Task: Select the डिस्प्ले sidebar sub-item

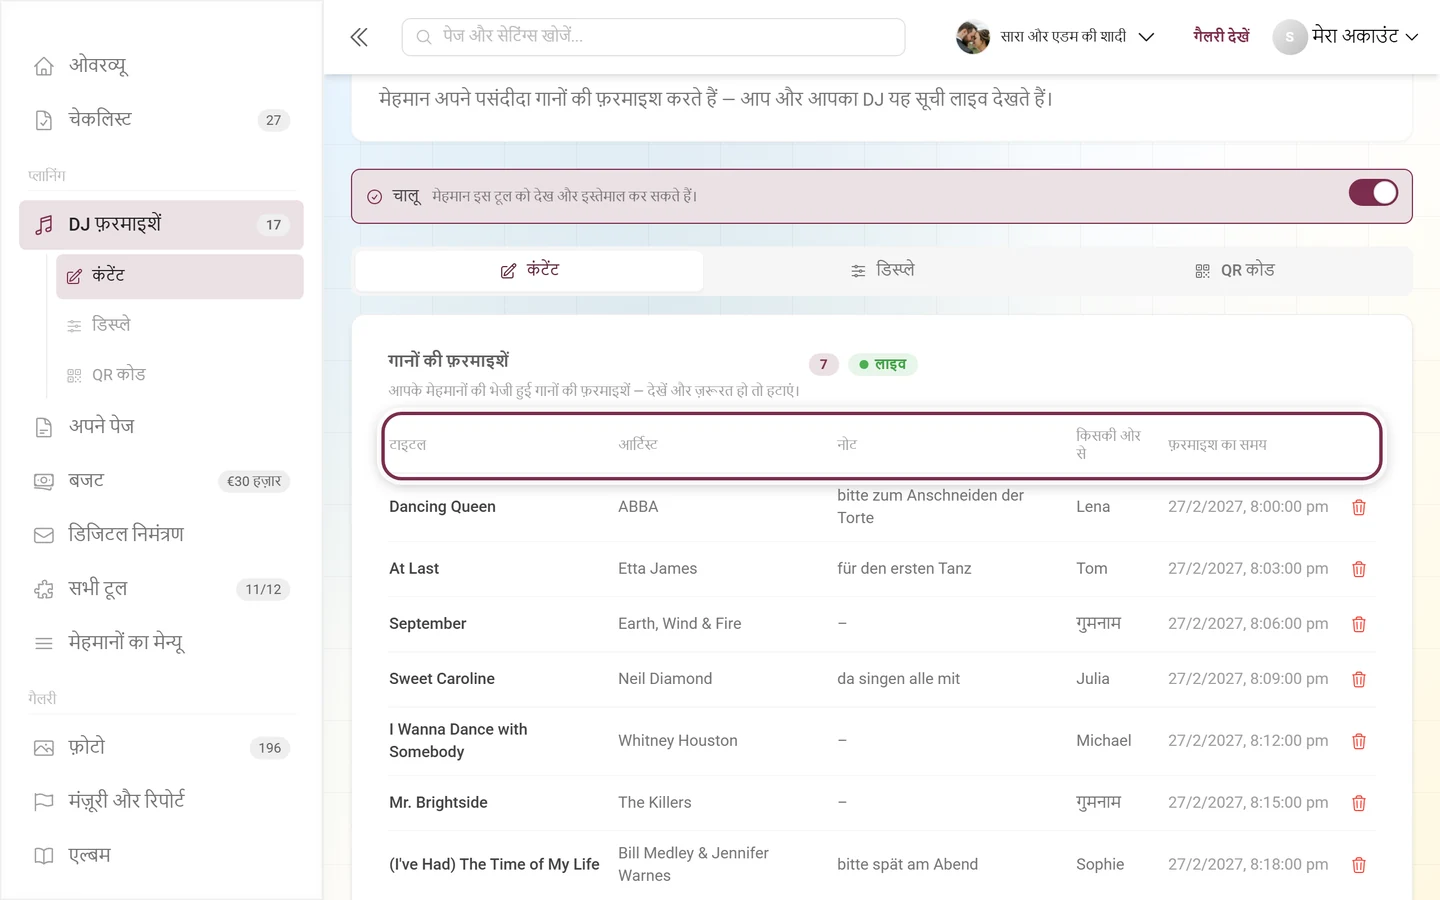Action: [x=180, y=325]
